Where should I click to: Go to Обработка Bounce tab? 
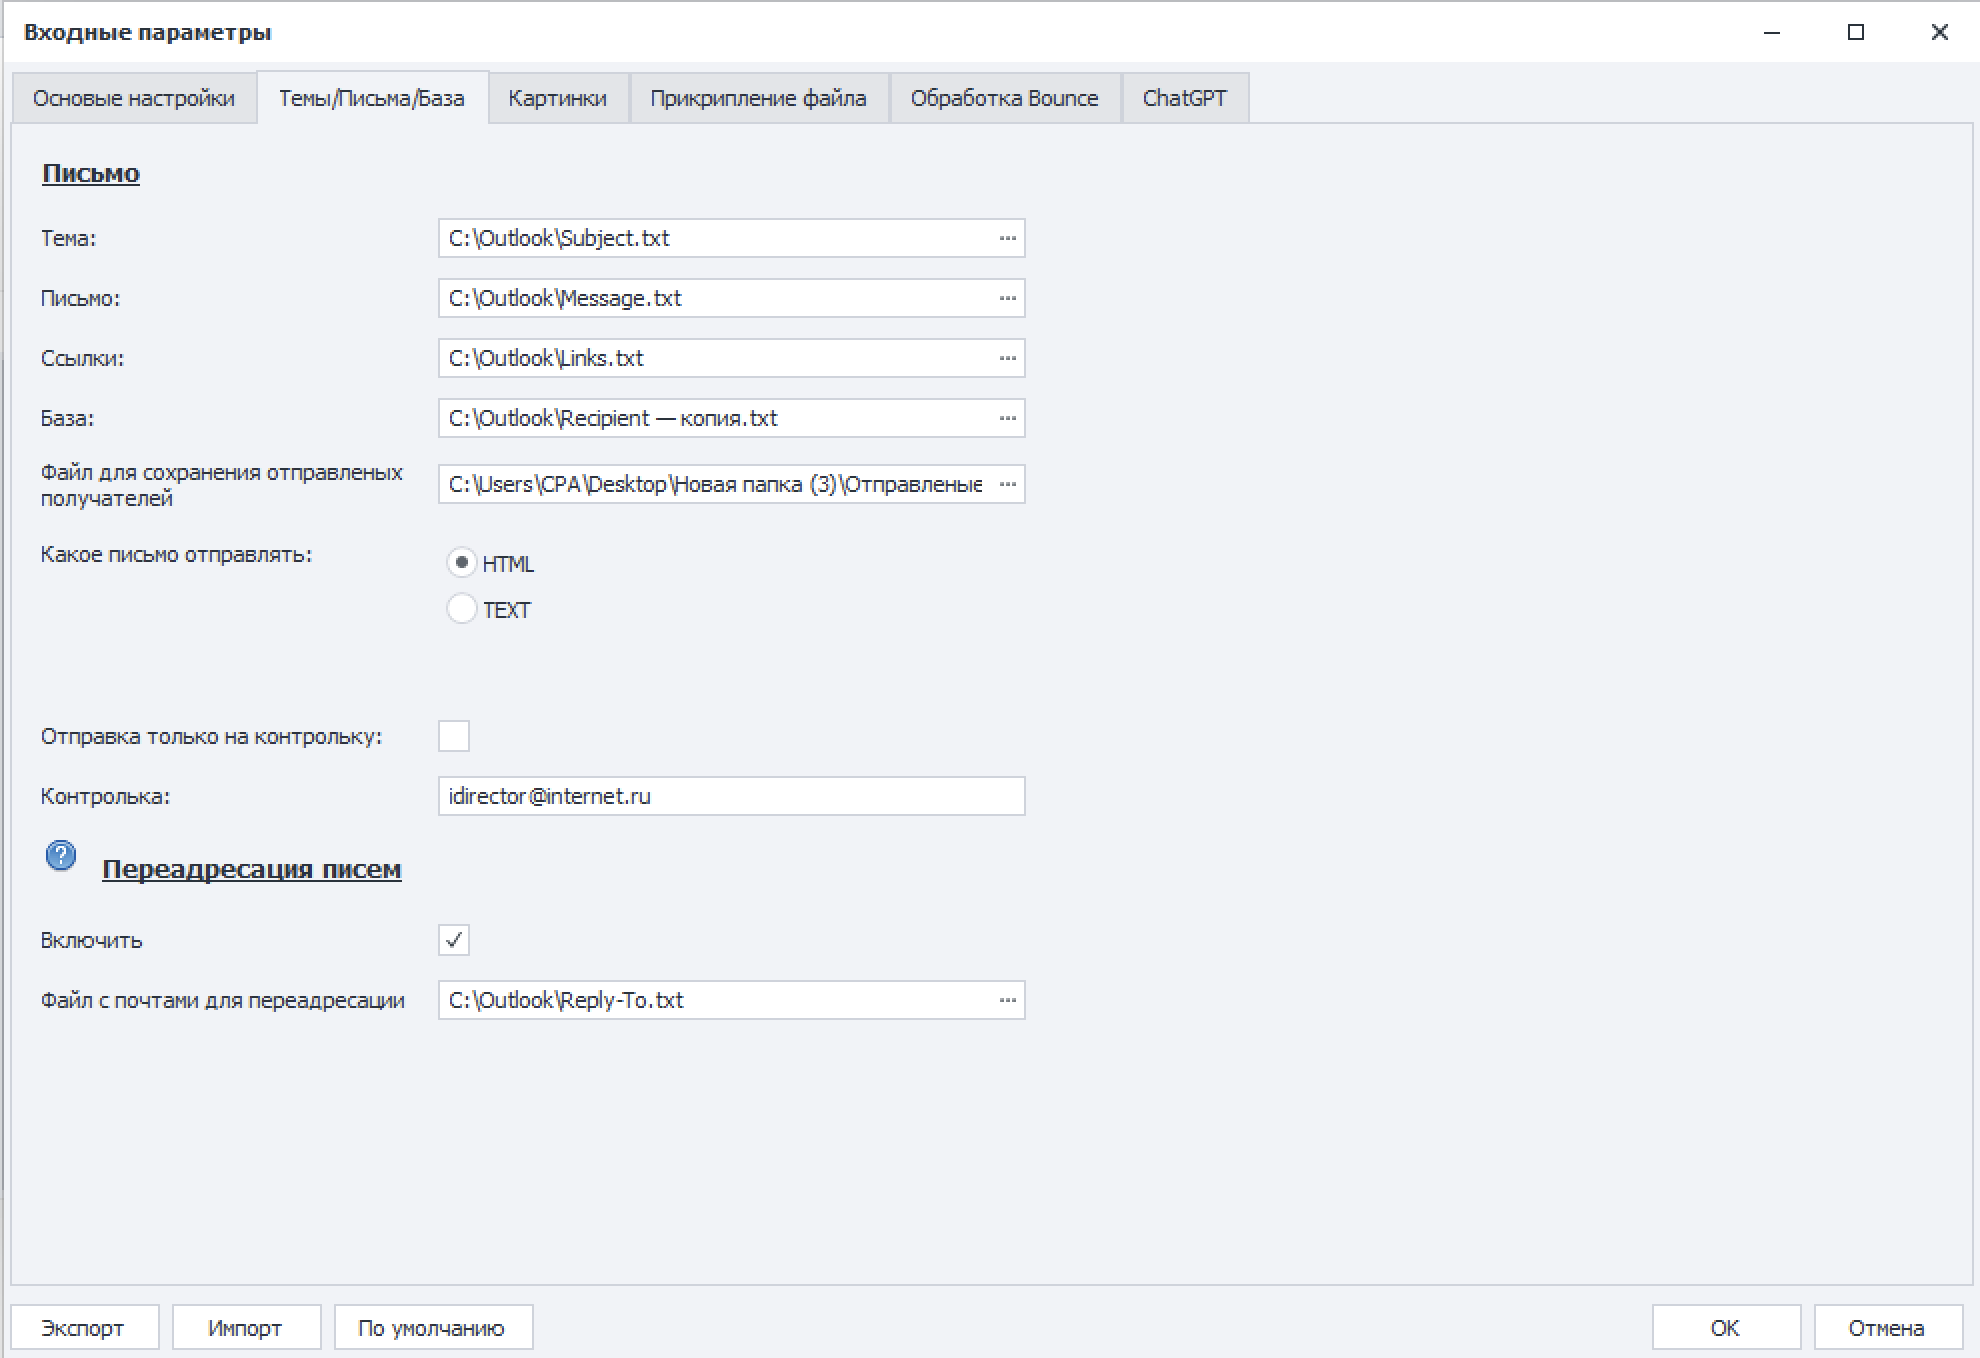[x=1004, y=98]
